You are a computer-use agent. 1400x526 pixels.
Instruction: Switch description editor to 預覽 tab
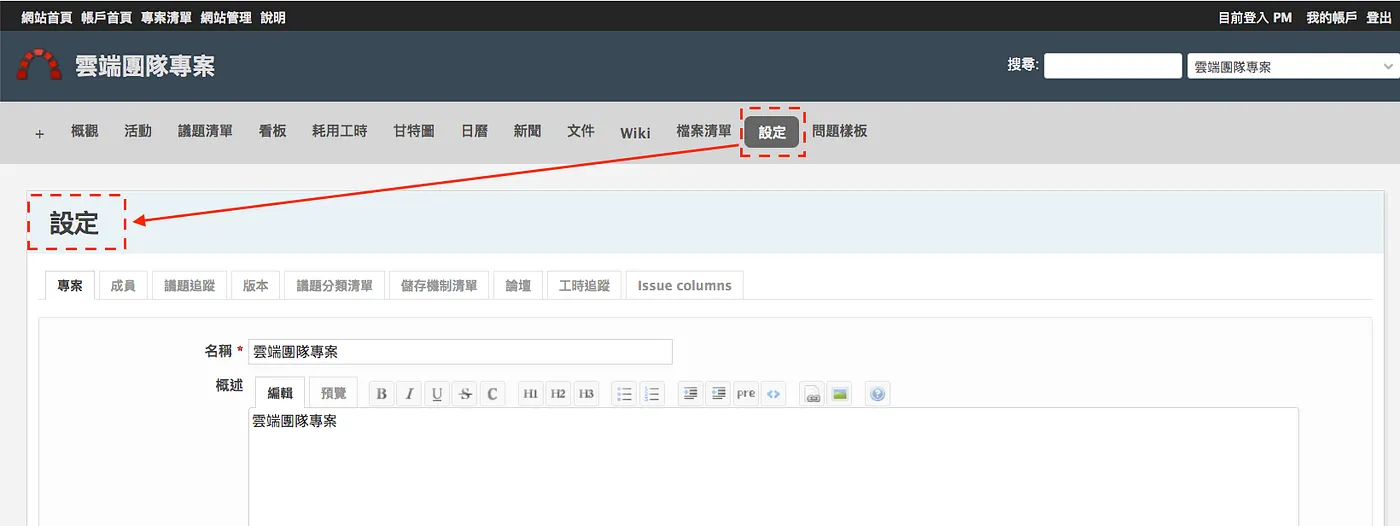pos(333,393)
